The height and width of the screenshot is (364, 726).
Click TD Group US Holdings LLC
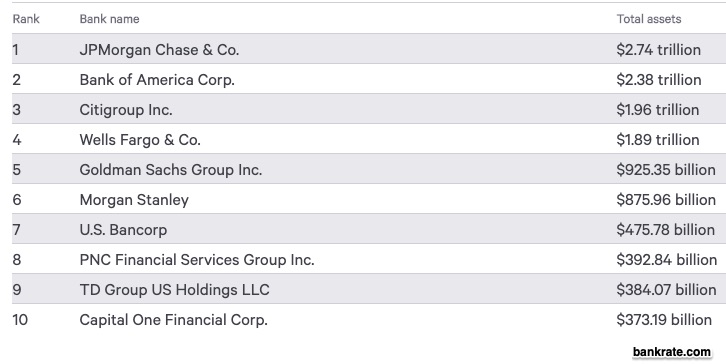point(175,290)
